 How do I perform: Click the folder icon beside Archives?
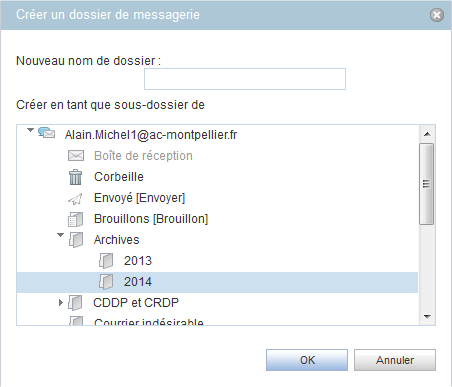(x=76, y=240)
